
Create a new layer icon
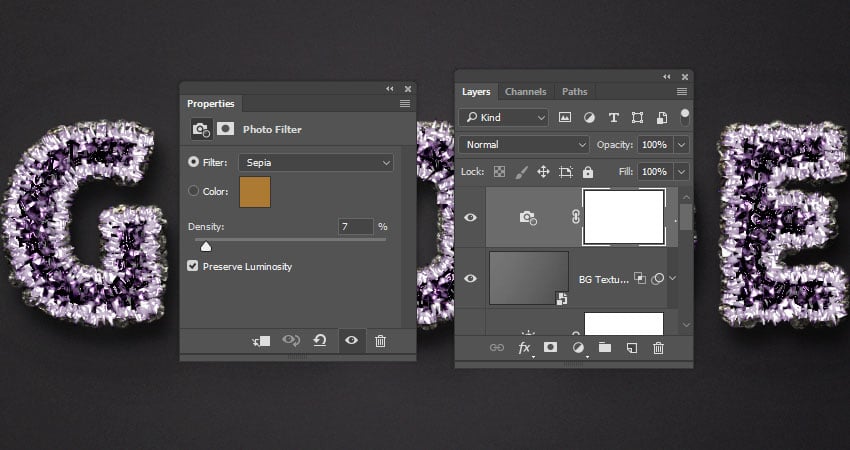click(632, 348)
